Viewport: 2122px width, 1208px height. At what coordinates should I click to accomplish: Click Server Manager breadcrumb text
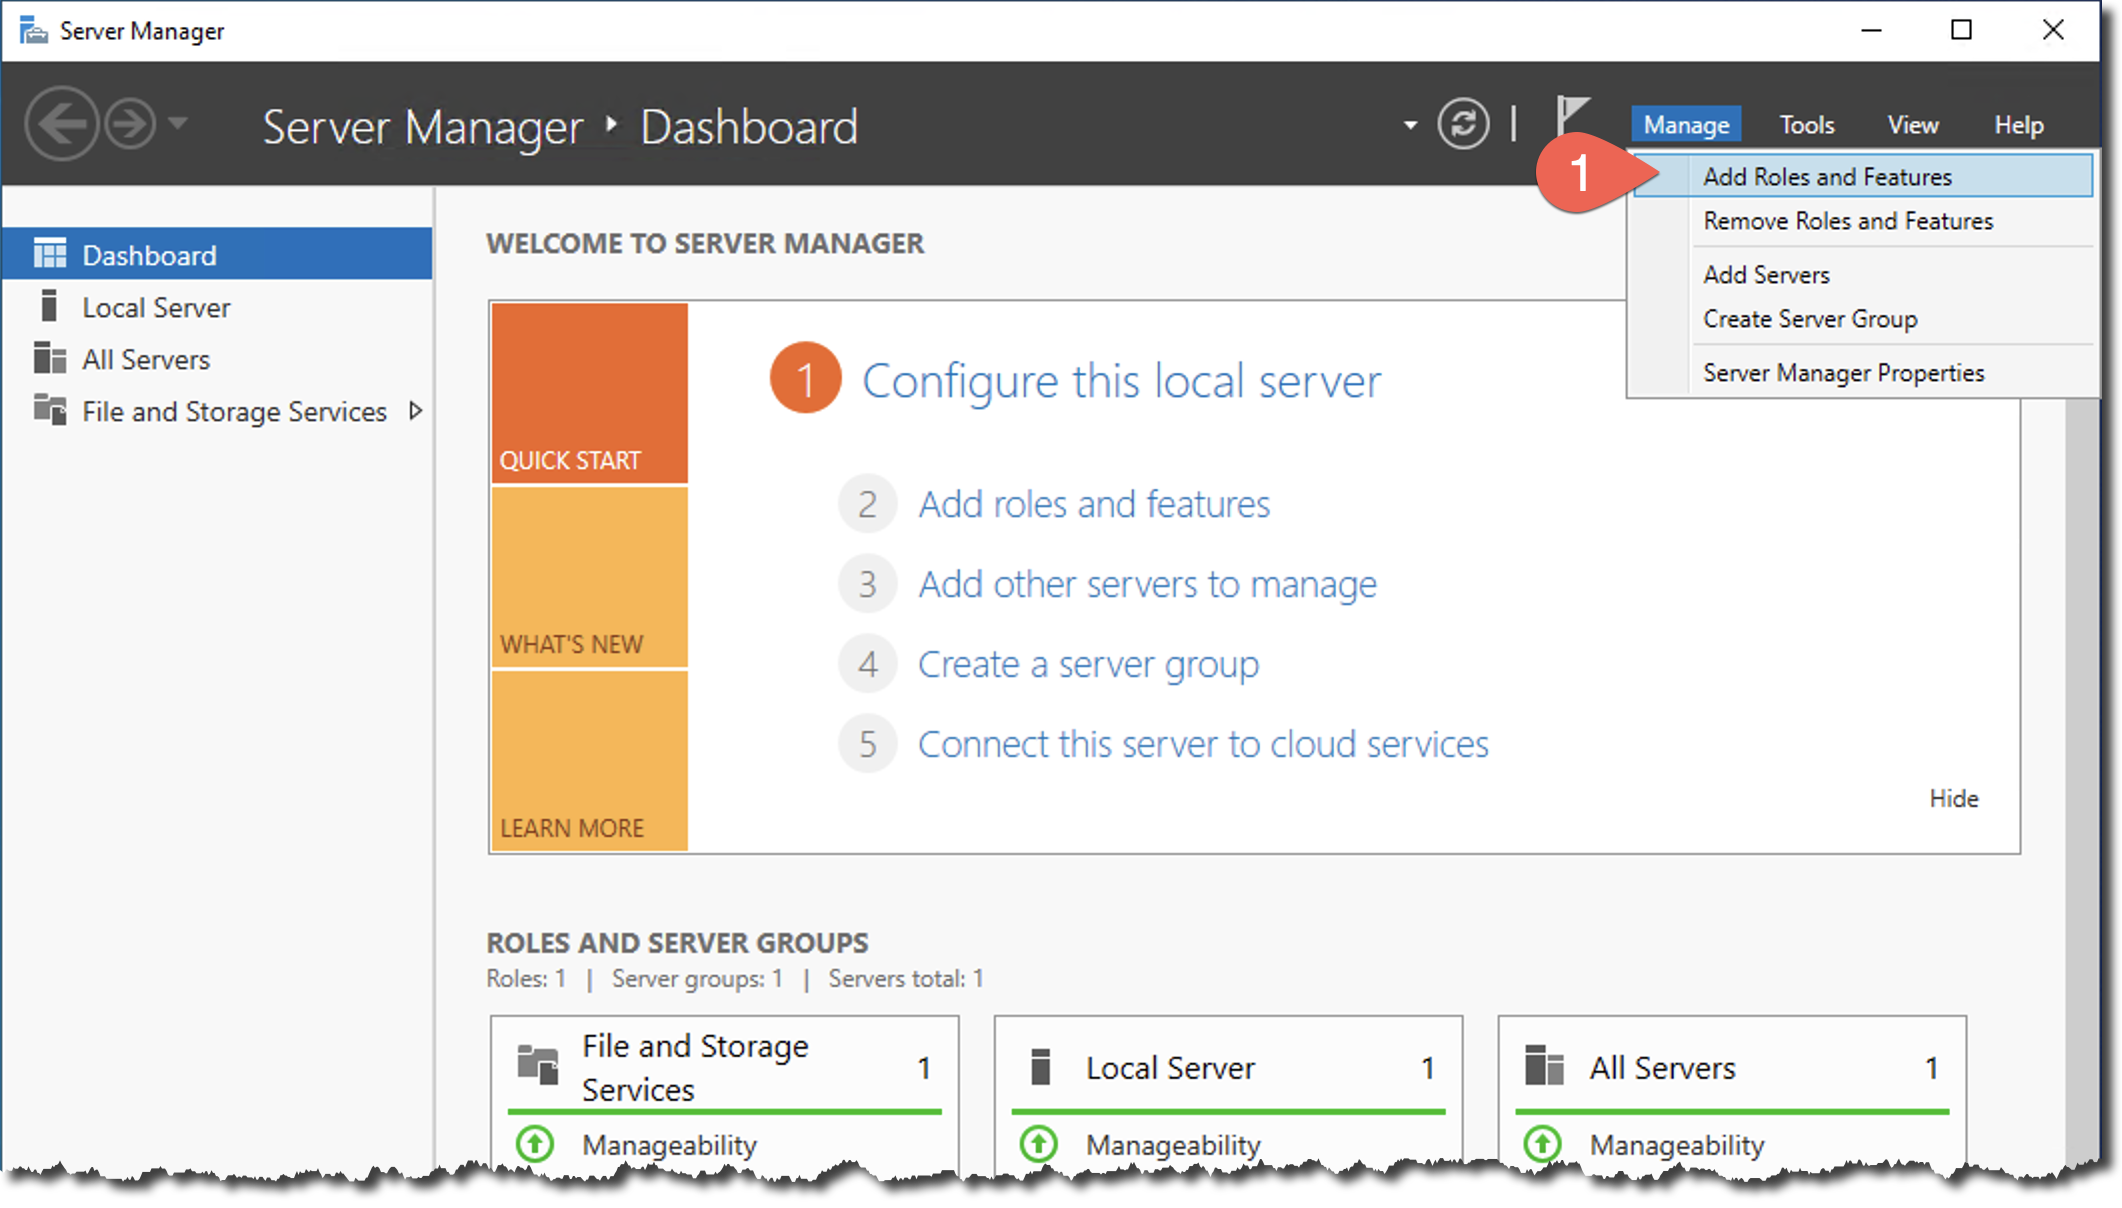(x=422, y=127)
